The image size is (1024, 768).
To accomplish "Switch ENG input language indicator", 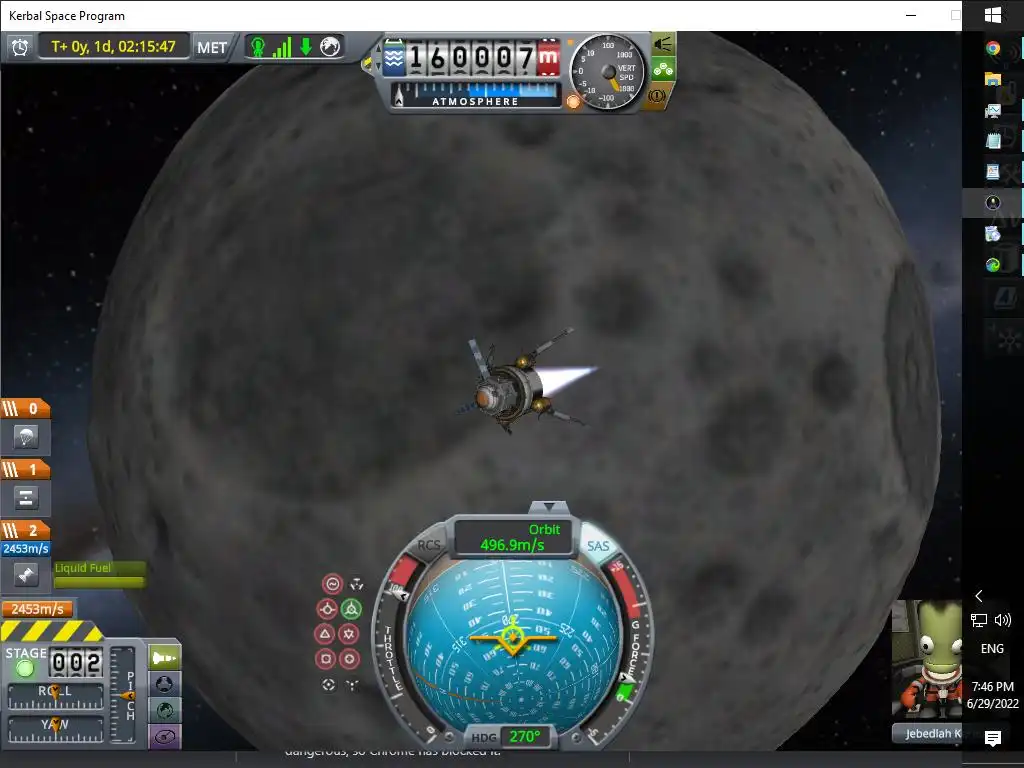I will pos(992,648).
